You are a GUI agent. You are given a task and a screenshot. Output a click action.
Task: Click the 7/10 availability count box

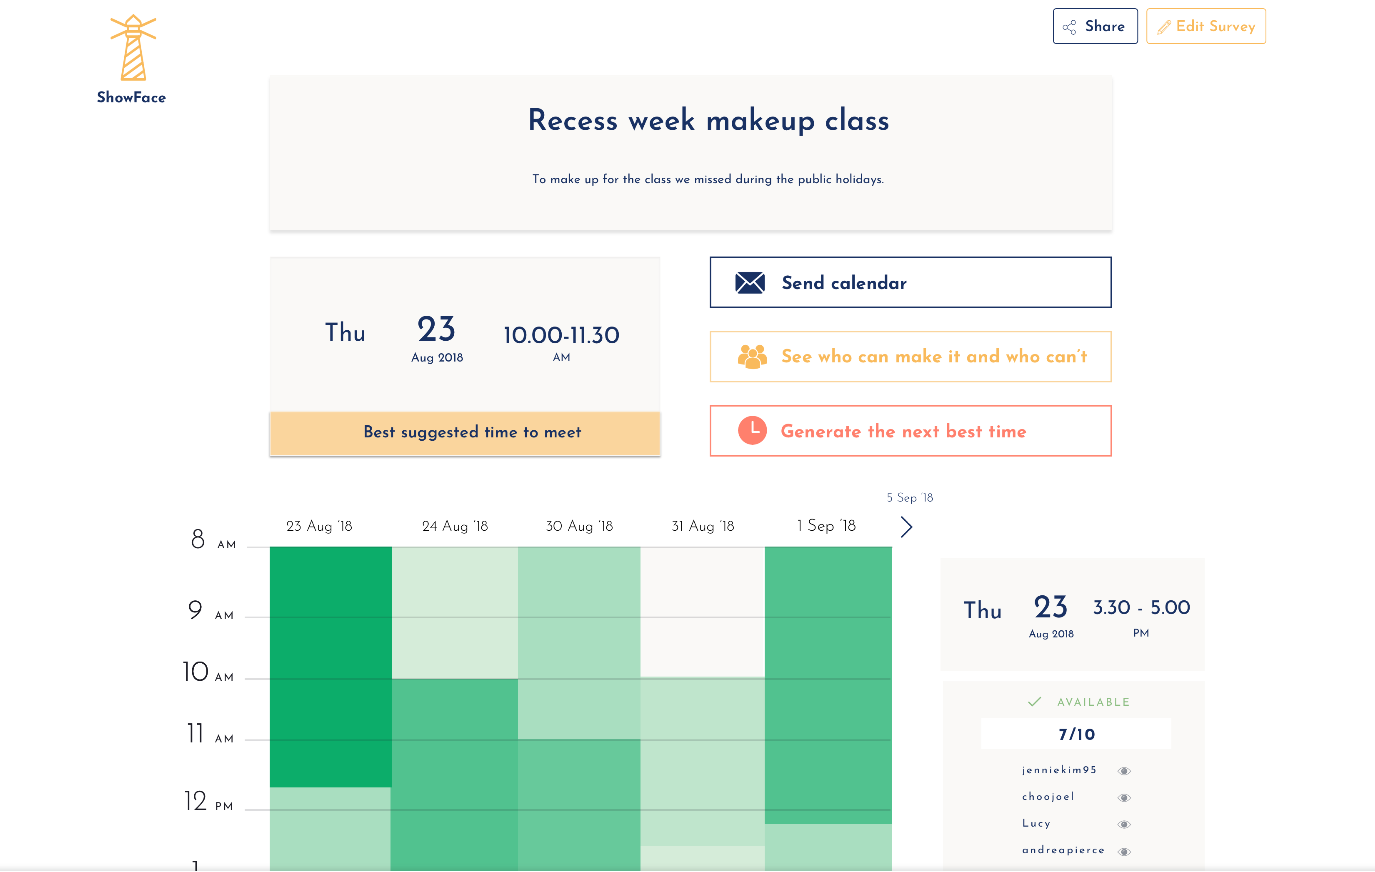pos(1076,734)
